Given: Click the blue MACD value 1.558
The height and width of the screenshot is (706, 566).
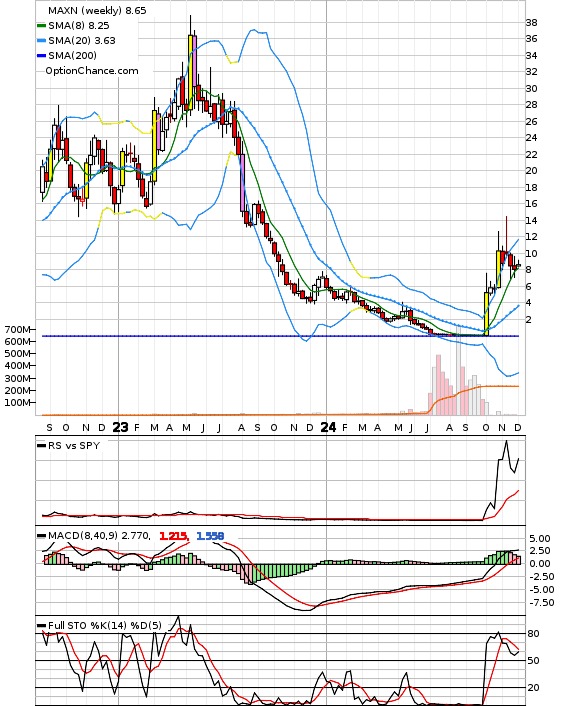Looking at the screenshot, I should tap(210, 536).
